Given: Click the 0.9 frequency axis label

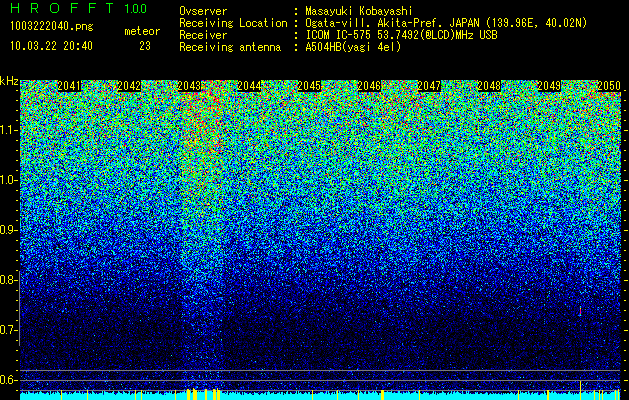Looking at the screenshot, I should [8, 230].
